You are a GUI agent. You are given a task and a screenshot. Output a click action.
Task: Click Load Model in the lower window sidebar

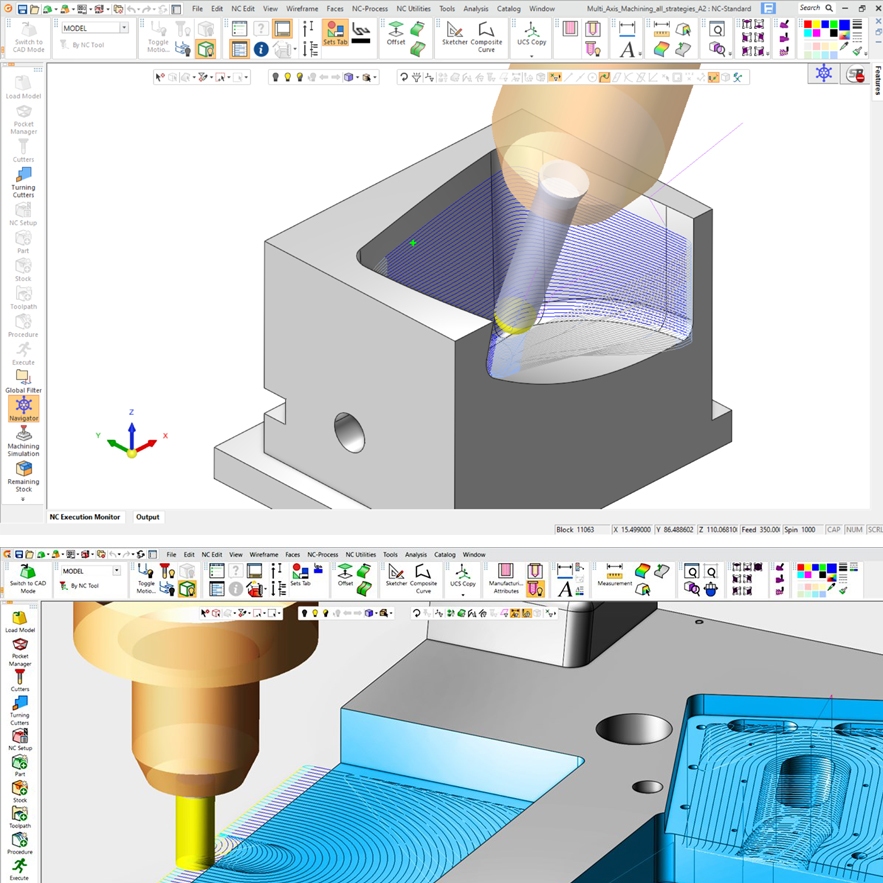[20, 621]
